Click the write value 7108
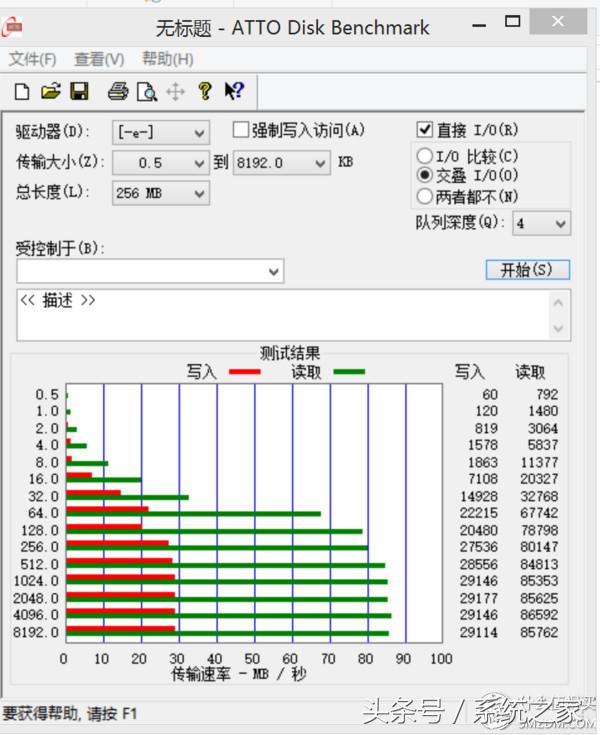This screenshot has width=600, height=735. (483, 479)
